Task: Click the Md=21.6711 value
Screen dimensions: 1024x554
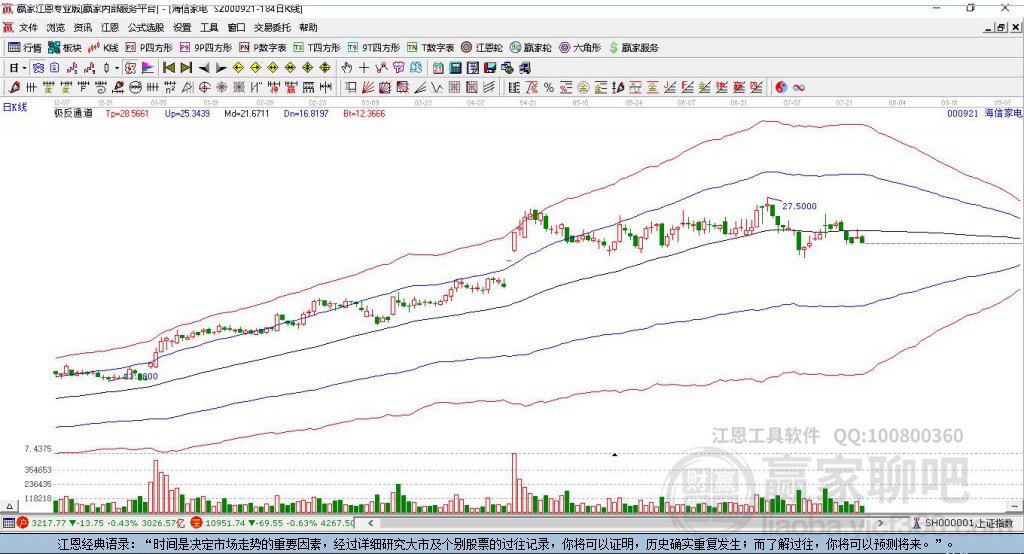Action: click(x=247, y=113)
